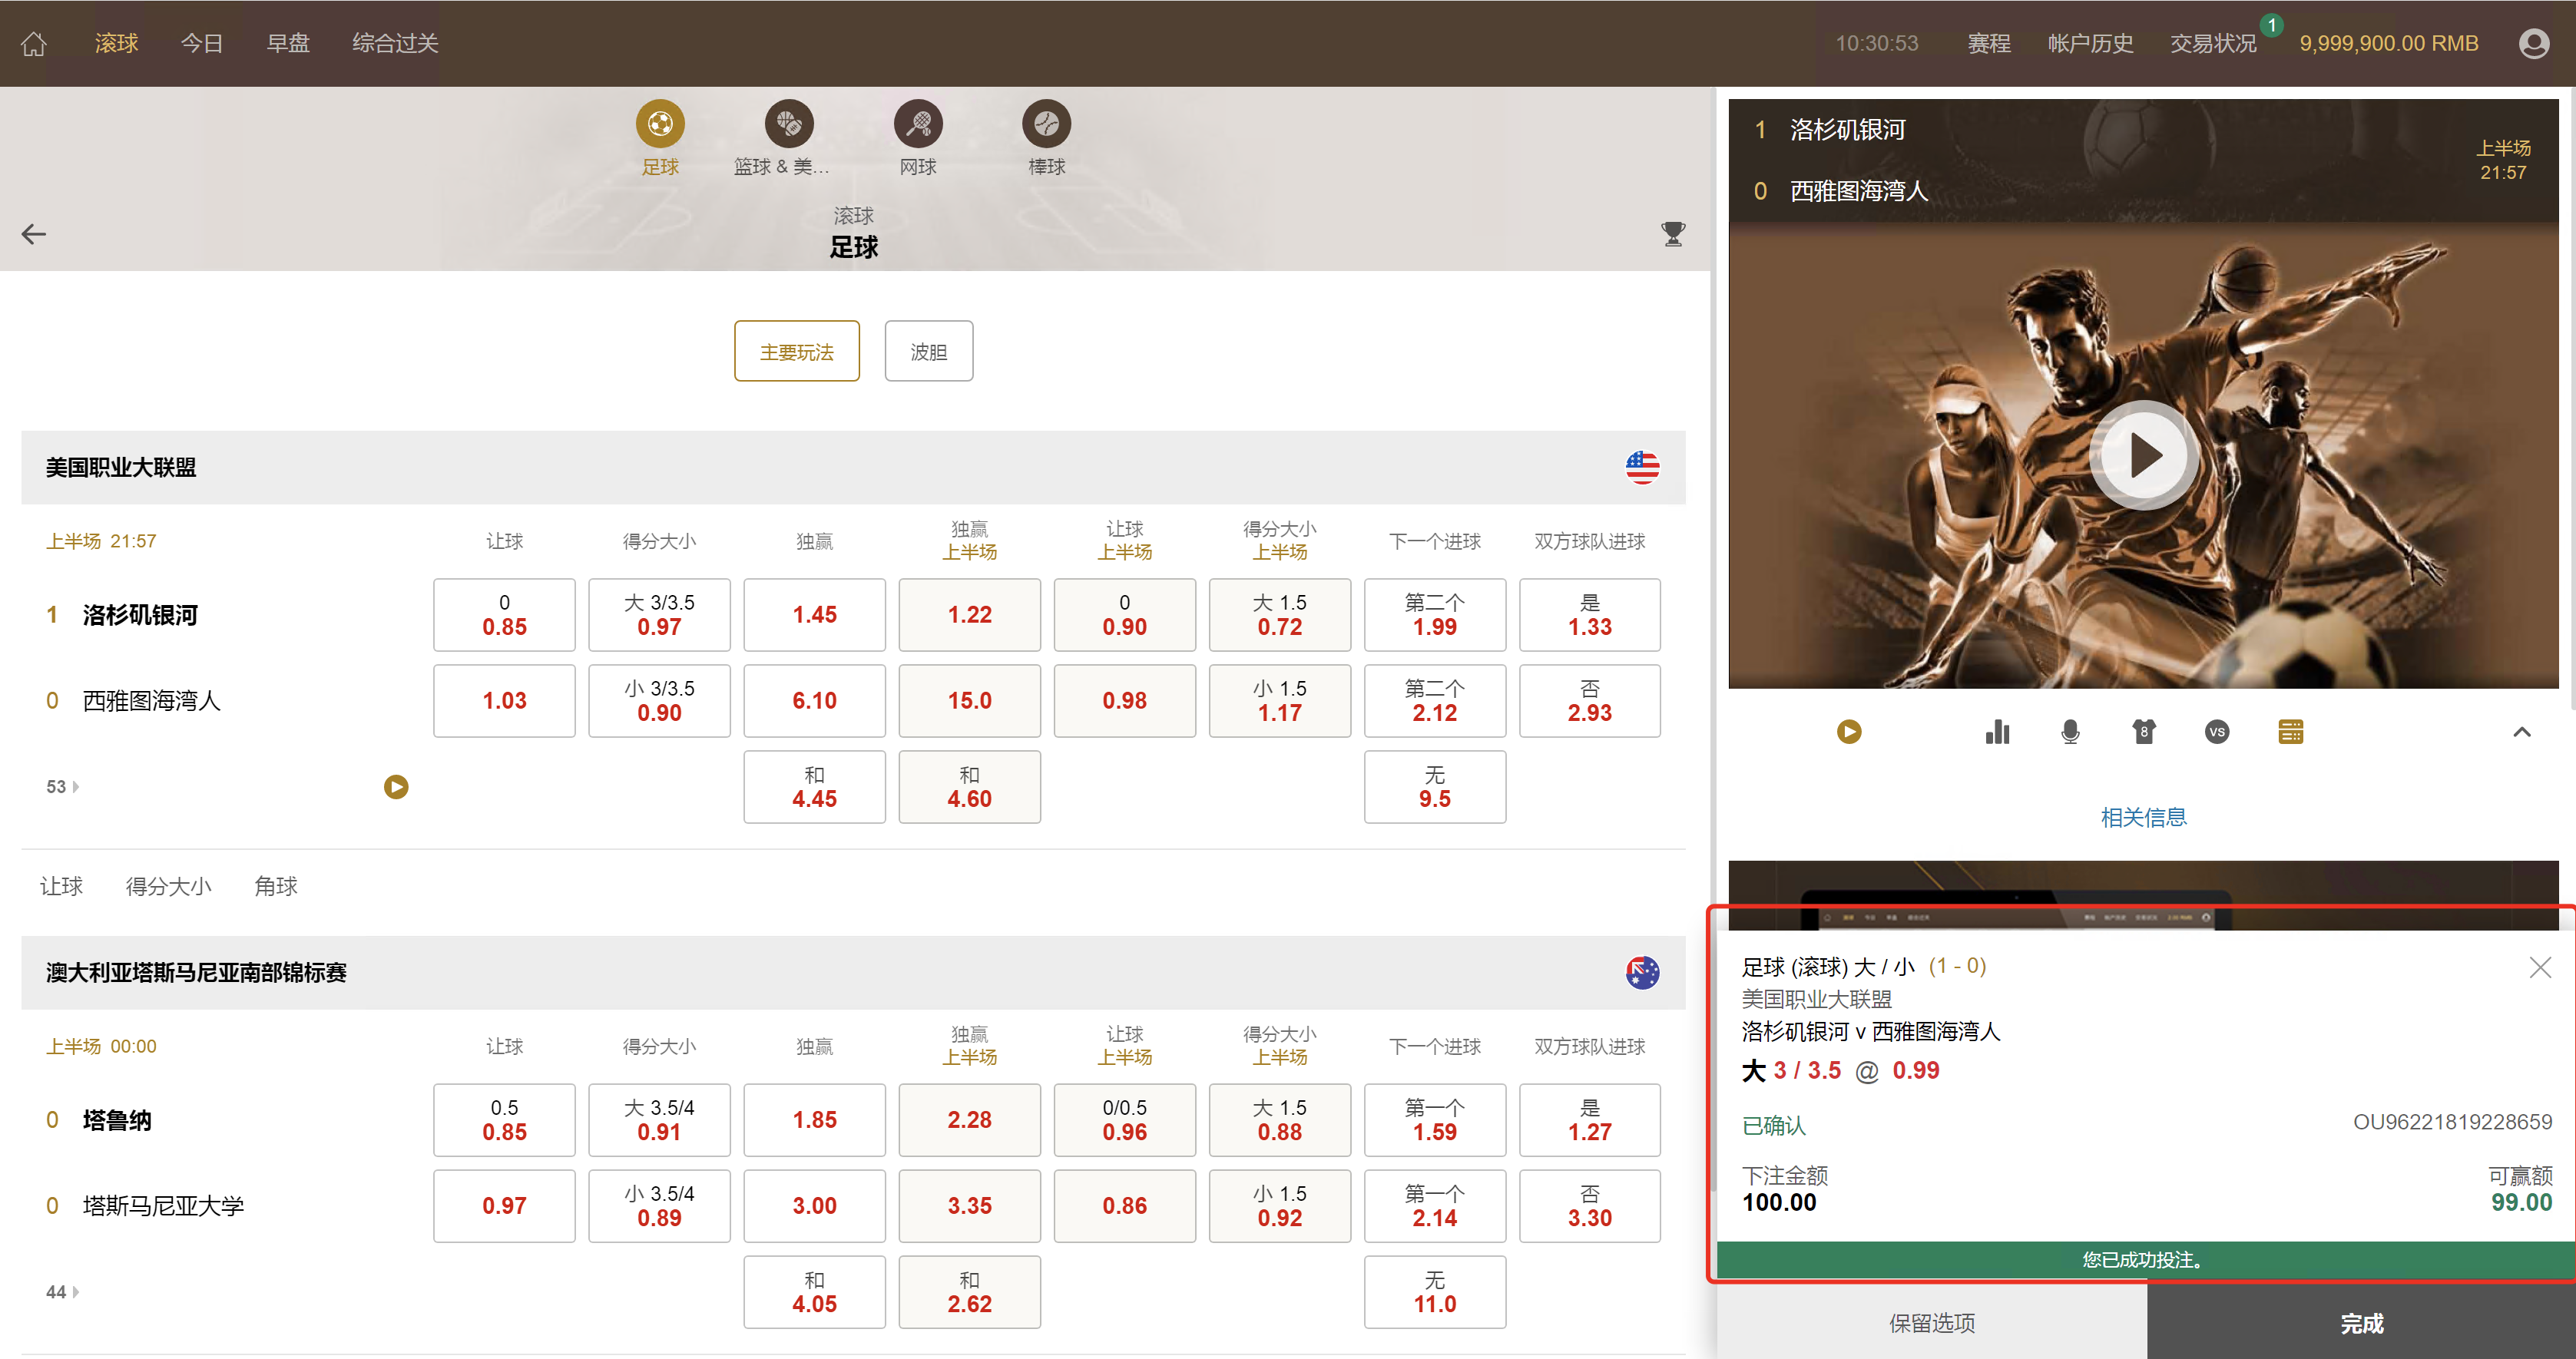Switch to the 角球 tab

point(276,886)
